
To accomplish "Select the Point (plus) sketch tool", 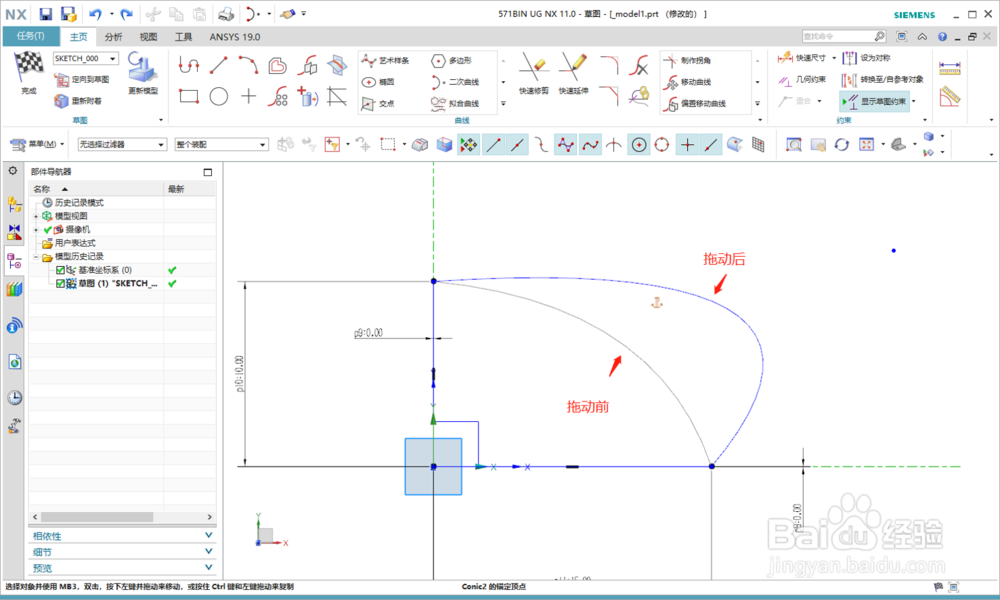I will [248, 96].
